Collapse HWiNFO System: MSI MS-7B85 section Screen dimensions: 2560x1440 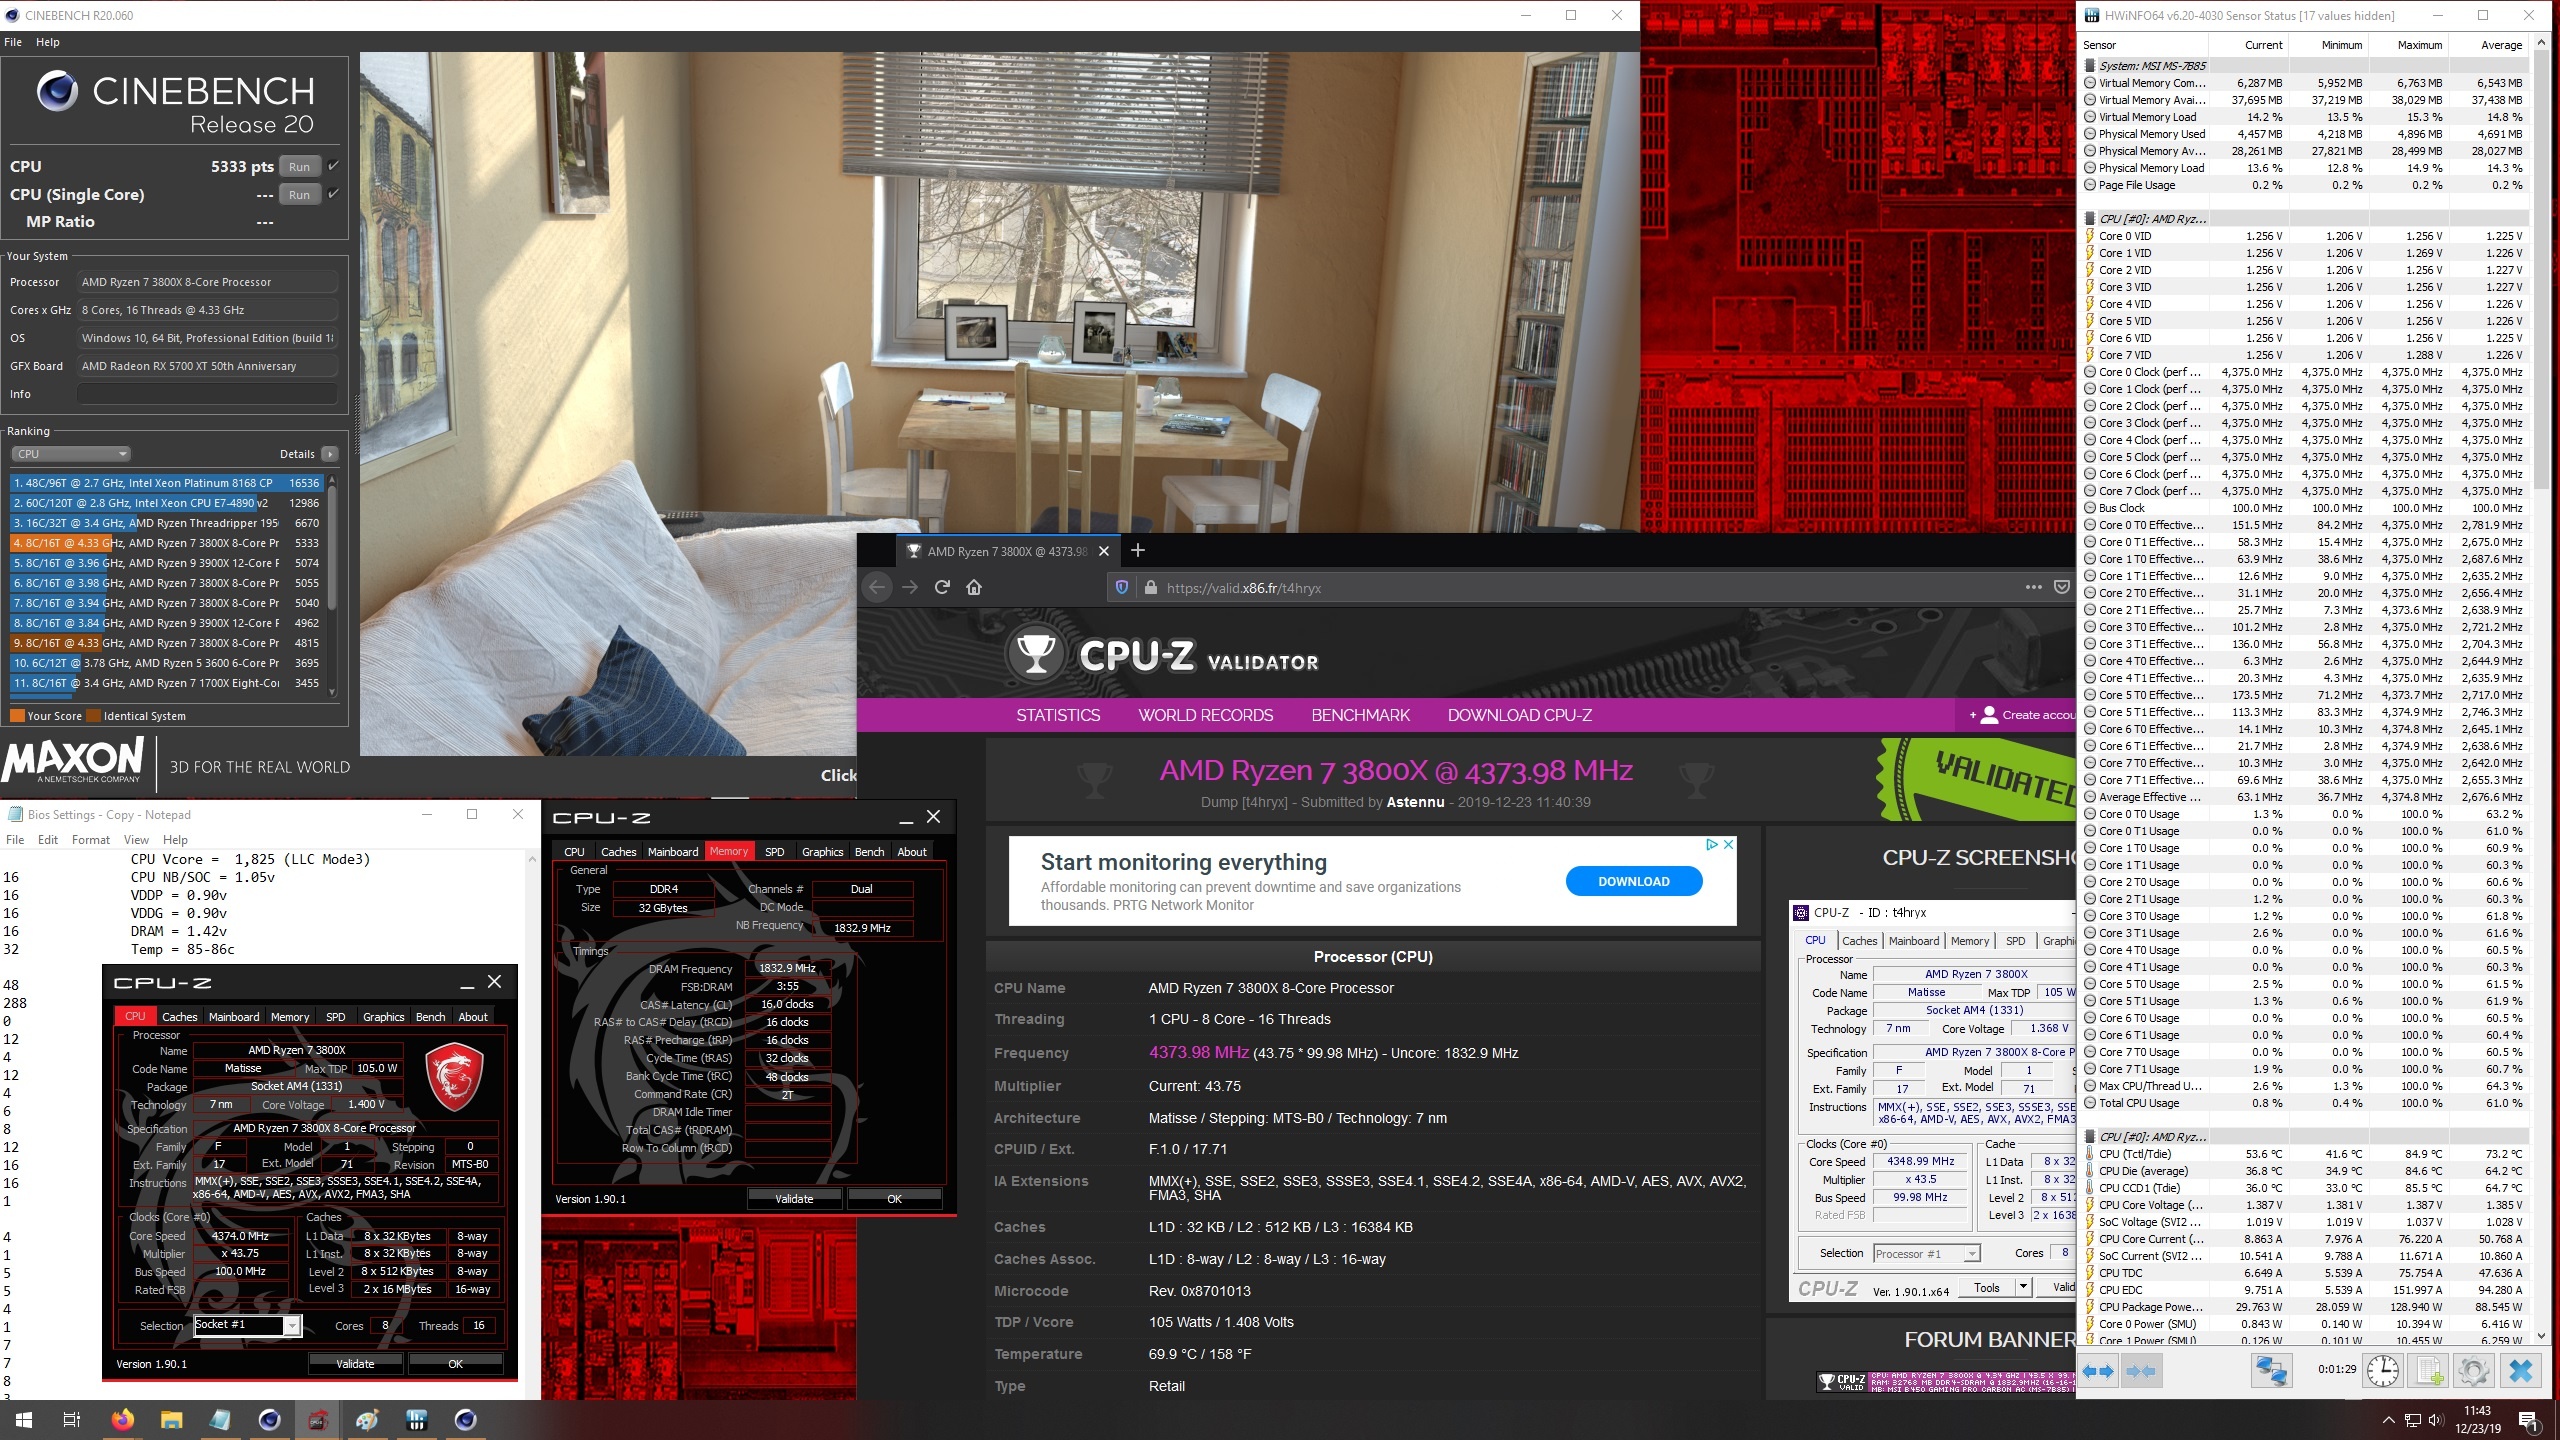pyautogui.click(x=2090, y=66)
